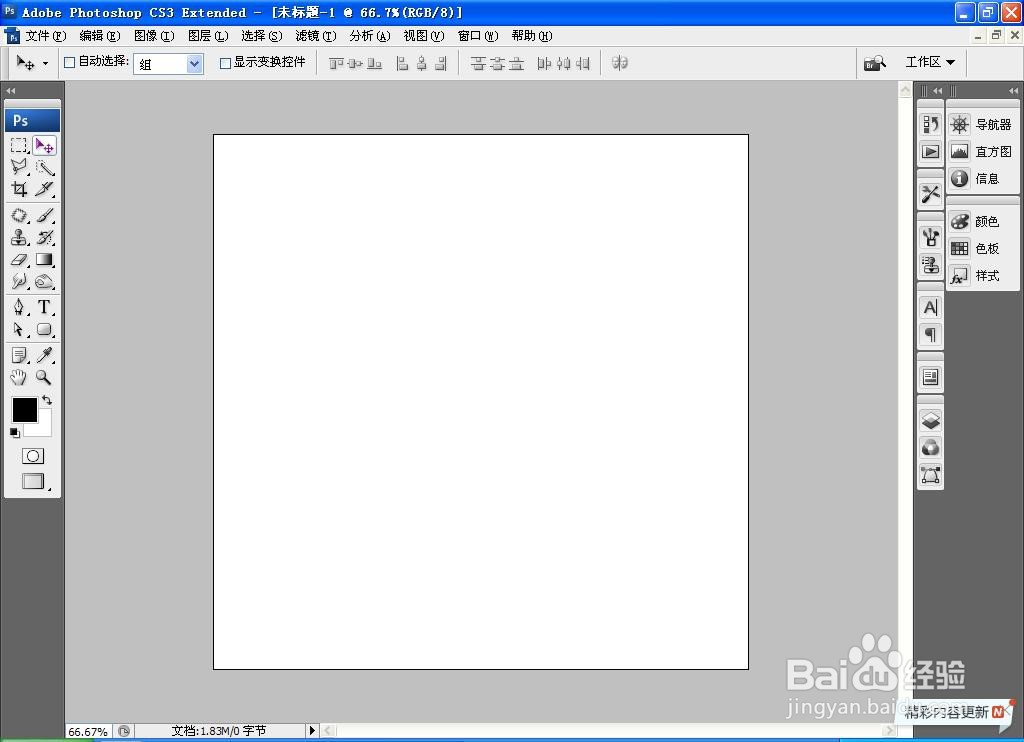The image size is (1024, 742).
Task: Select the Brush tool
Action: point(44,215)
